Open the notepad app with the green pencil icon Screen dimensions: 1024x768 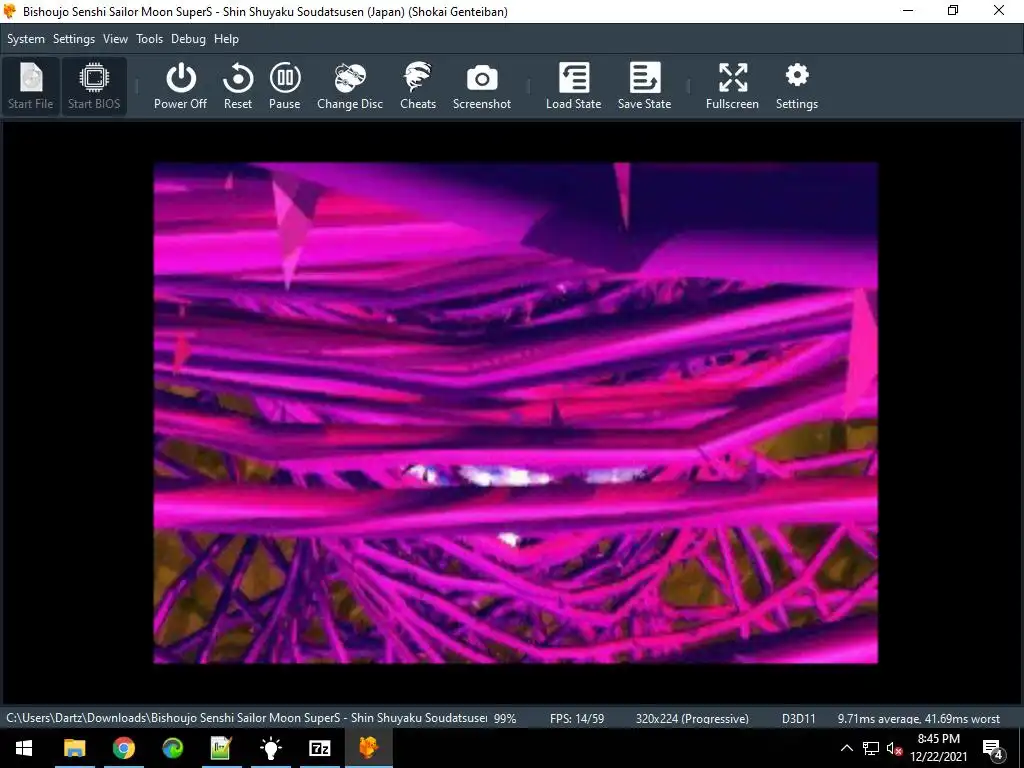221,748
